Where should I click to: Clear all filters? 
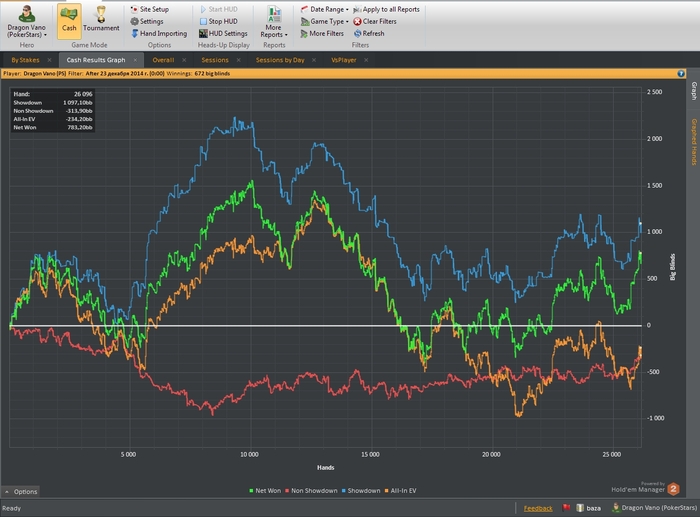click(x=384, y=21)
